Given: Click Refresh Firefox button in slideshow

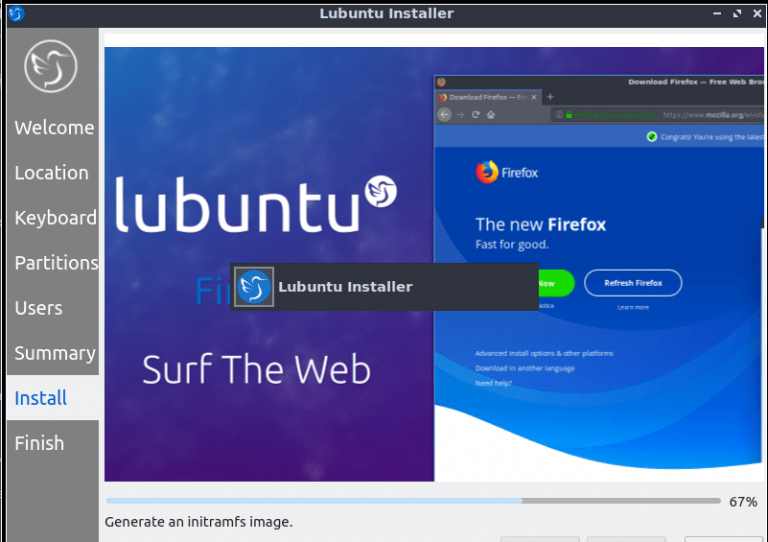Looking at the screenshot, I should [633, 283].
